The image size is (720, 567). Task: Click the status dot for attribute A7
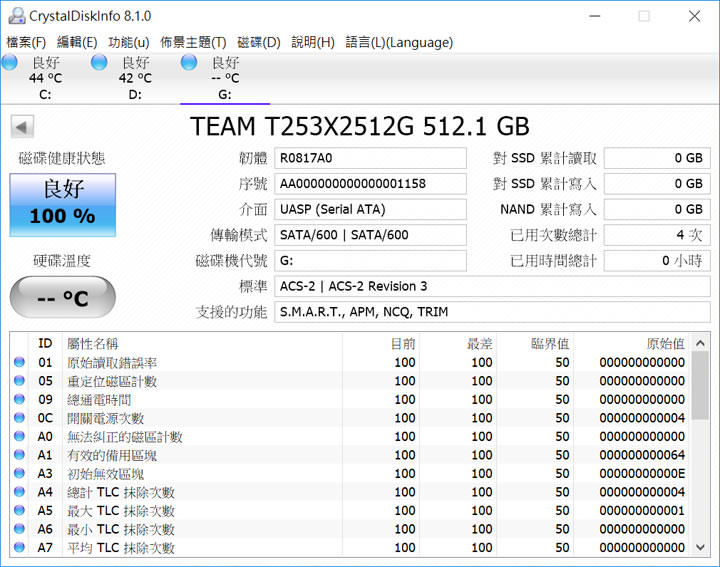click(x=19, y=547)
